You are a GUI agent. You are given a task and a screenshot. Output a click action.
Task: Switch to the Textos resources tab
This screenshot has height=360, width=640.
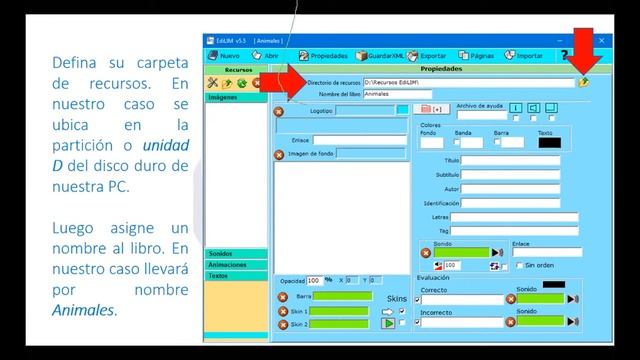coord(236,276)
